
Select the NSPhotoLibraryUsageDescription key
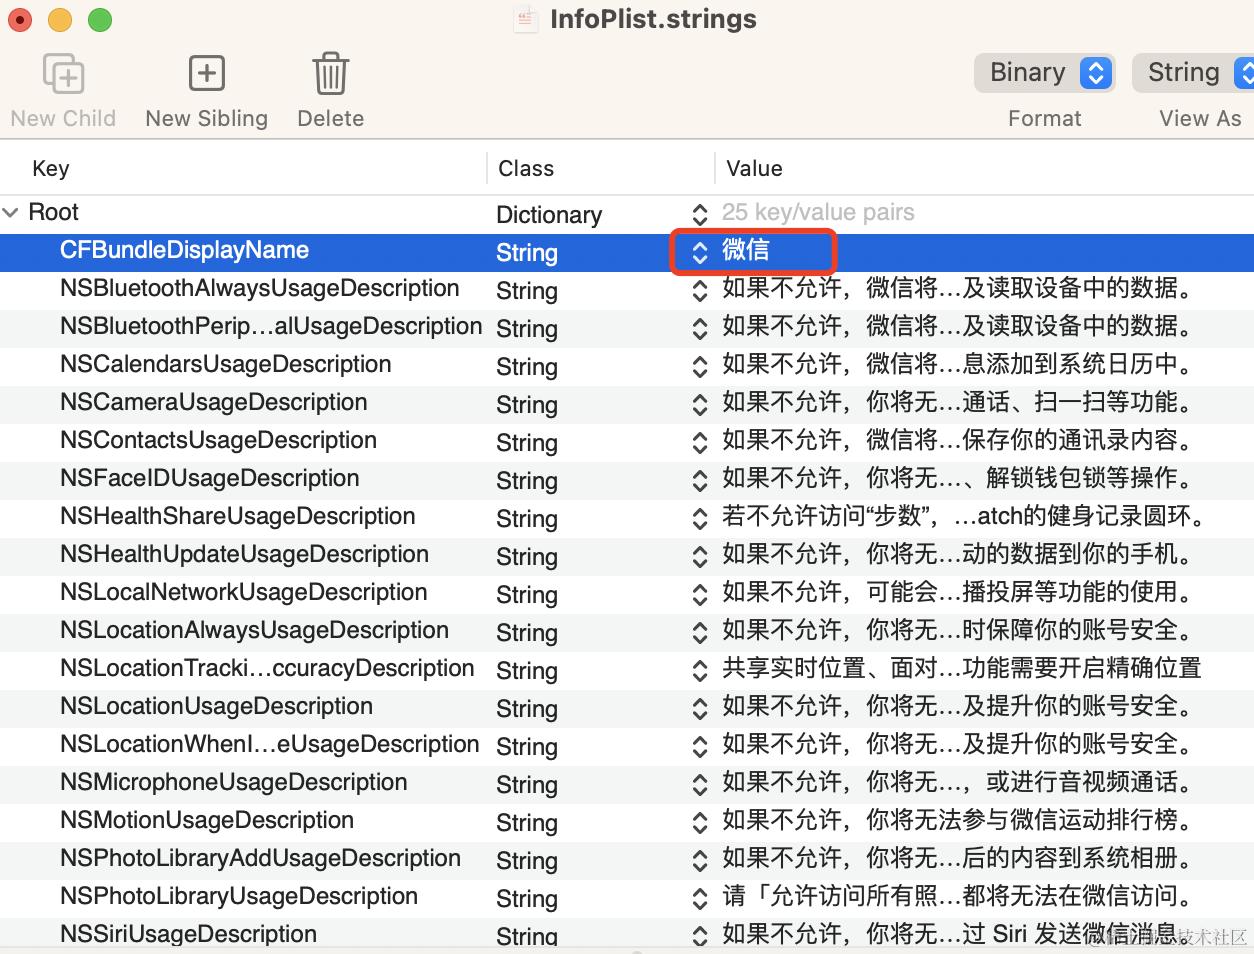pyautogui.click(x=239, y=896)
